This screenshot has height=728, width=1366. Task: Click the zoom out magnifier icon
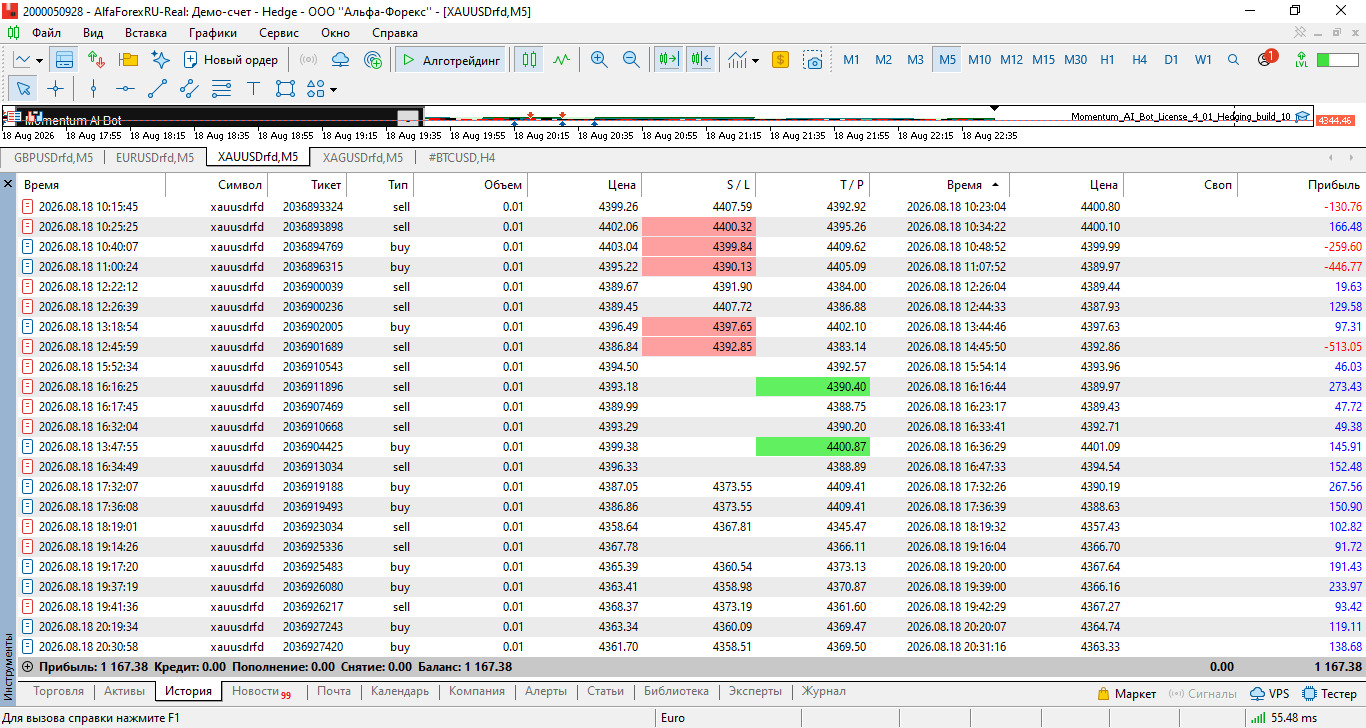(x=631, y=60)
